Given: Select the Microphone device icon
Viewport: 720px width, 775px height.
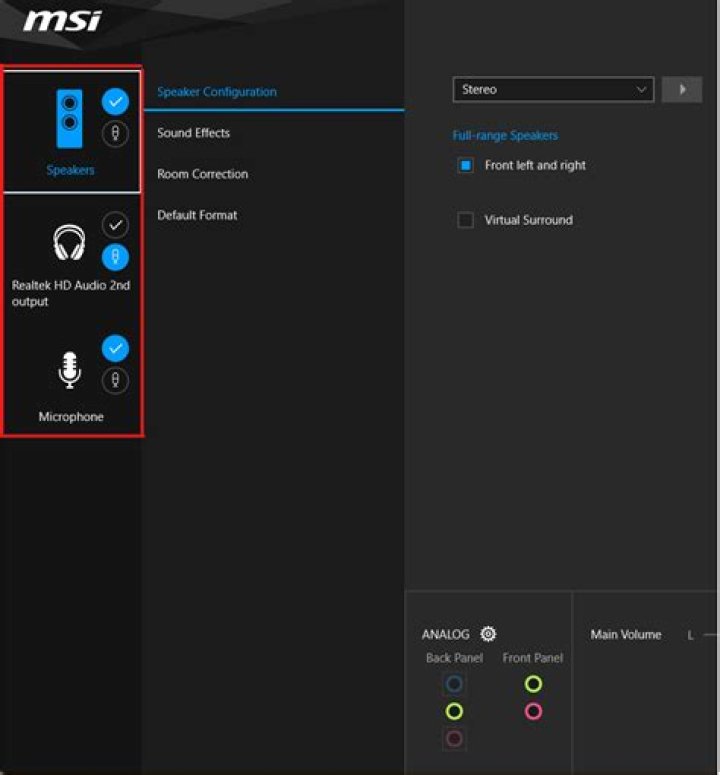Looking at the screenshot, I should pyautogui.click(x=70, y=370).
